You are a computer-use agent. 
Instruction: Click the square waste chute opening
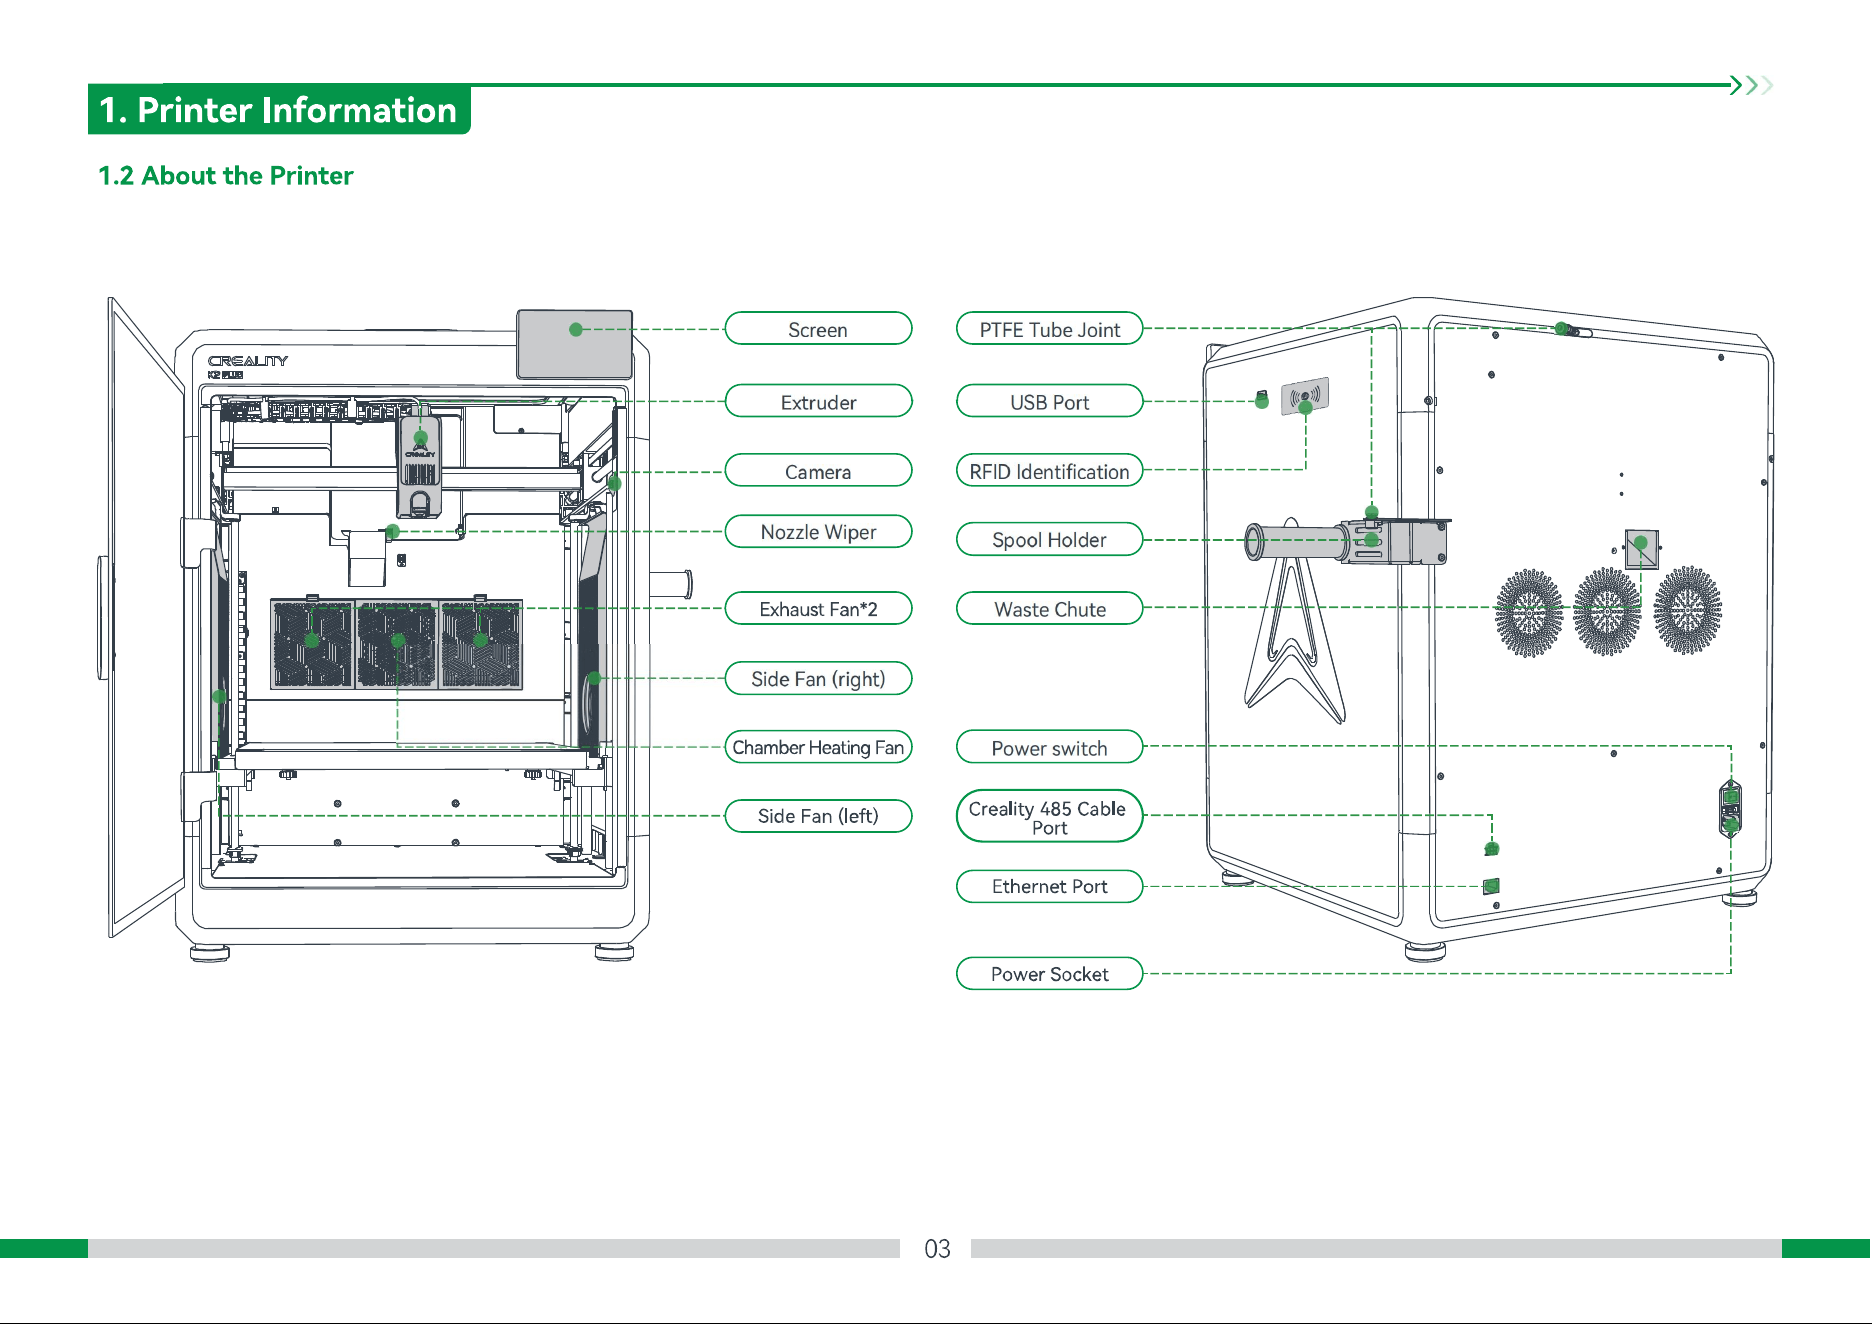click(1641, 549)
